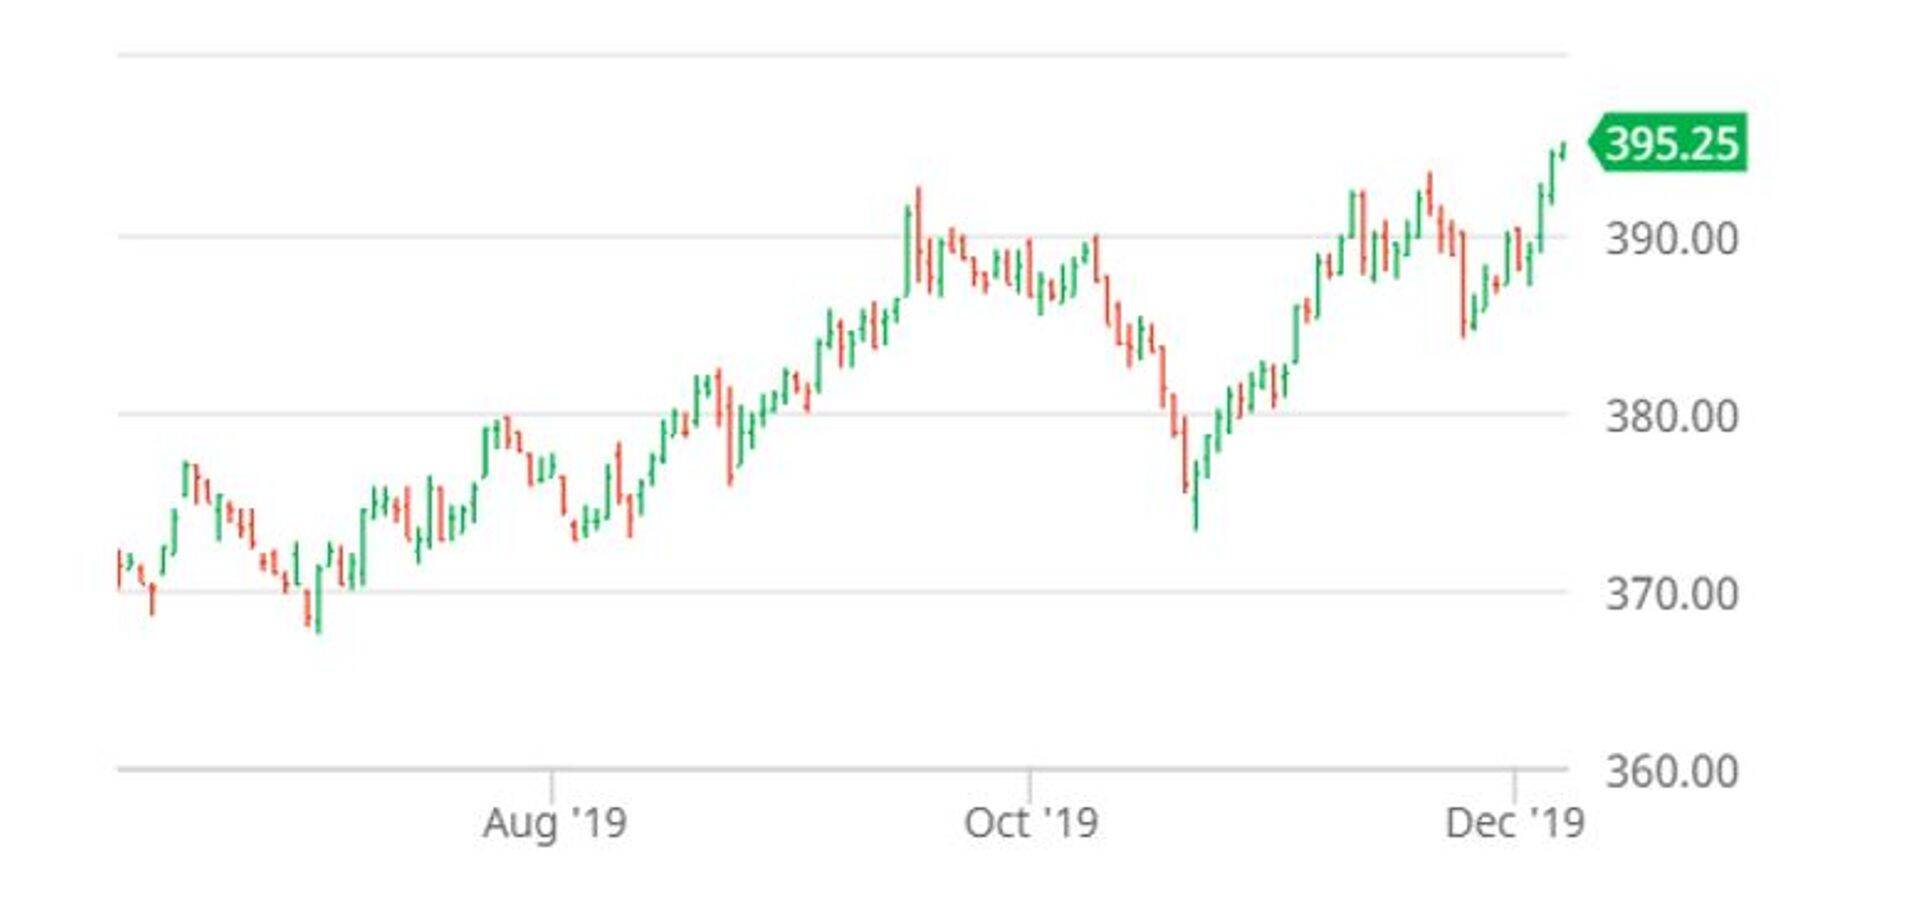Select the Aug '19 date label
Viewport: 1920px width, 907px height.
click(554, 823)
